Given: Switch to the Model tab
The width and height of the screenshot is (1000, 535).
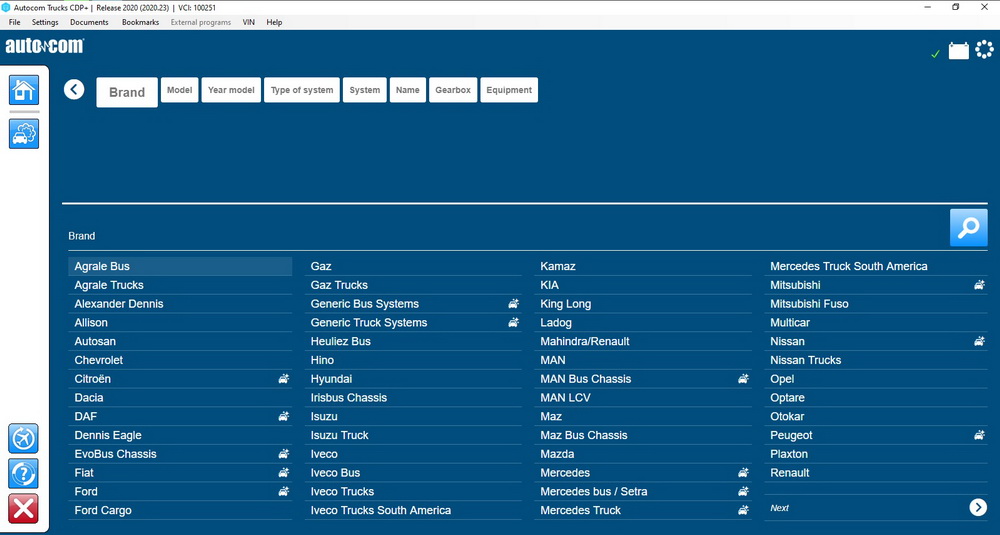Looking at the screenshot, I should click(179, 90).
